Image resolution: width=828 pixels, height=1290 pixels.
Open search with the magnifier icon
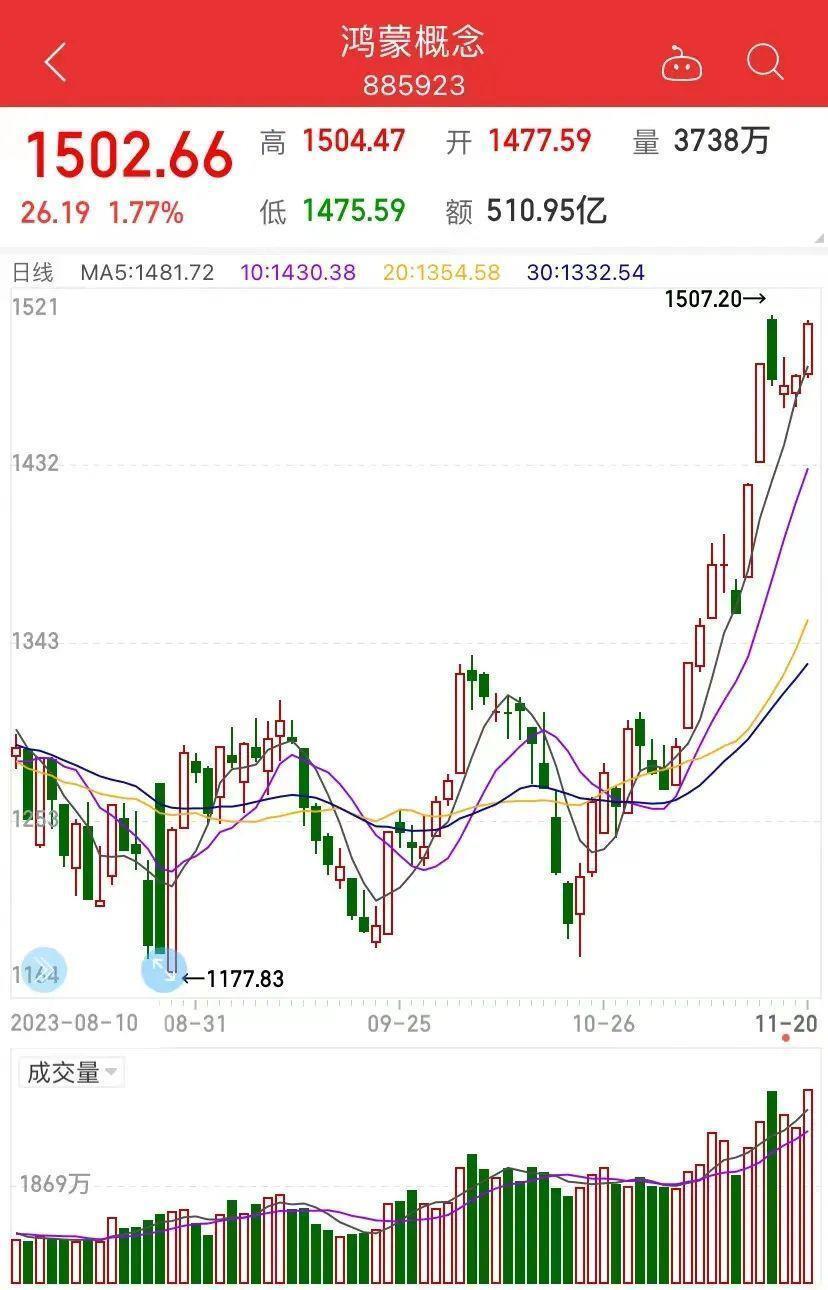click(x=765, y=62)
